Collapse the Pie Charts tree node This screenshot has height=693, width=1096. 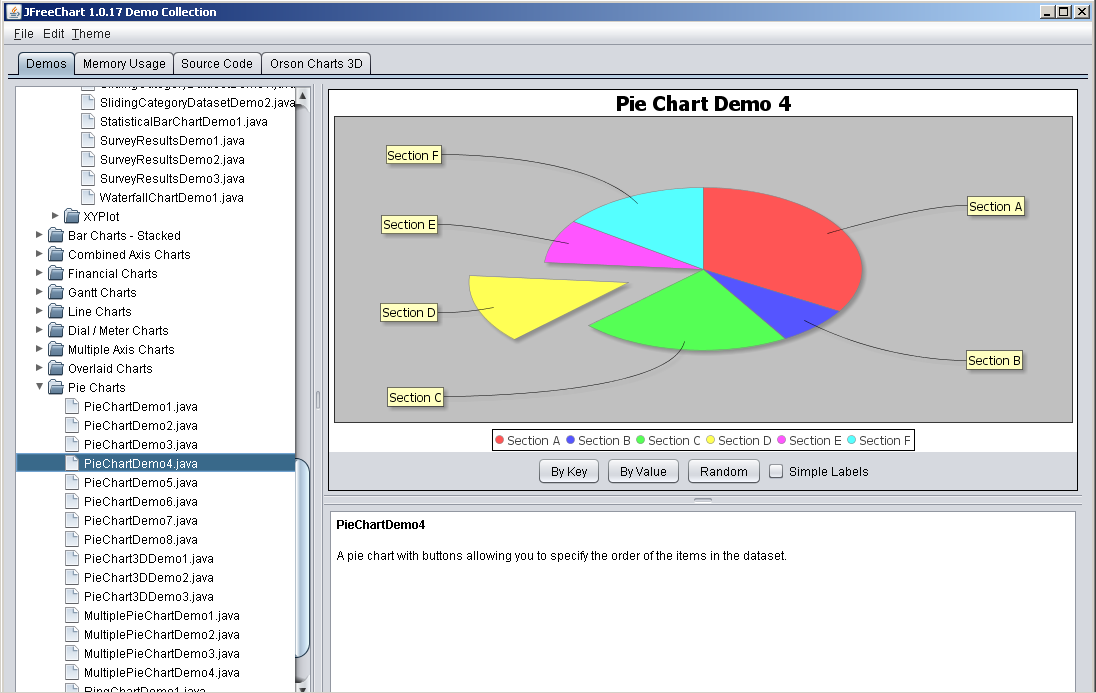[39, 387]
